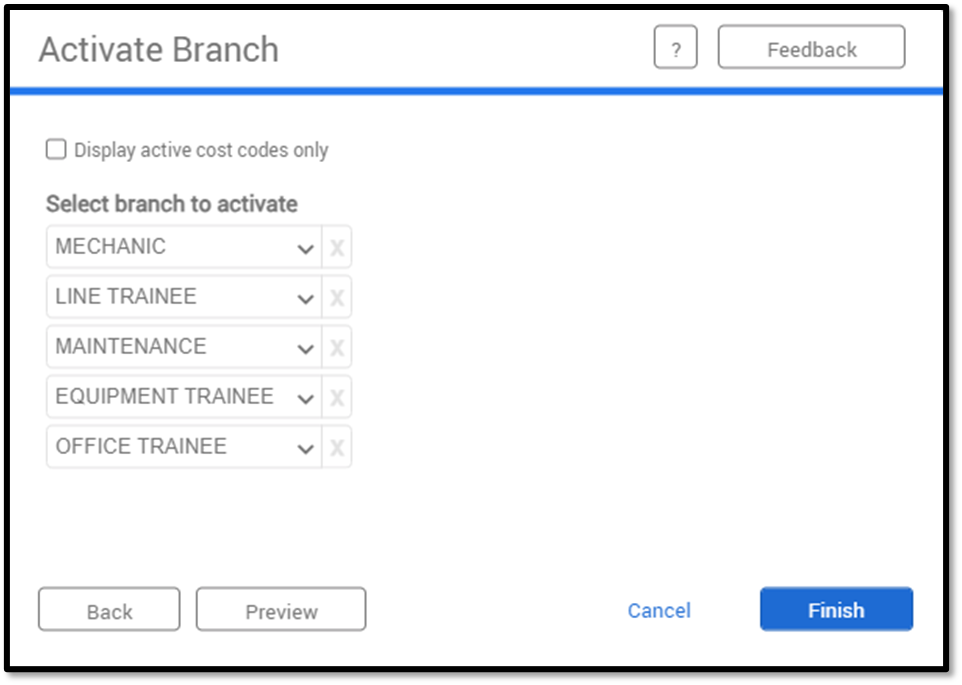Image resolution: width=962 pixels, height=685 pixels.
Task: Click the Back button
Action: [x=108, y=609]
